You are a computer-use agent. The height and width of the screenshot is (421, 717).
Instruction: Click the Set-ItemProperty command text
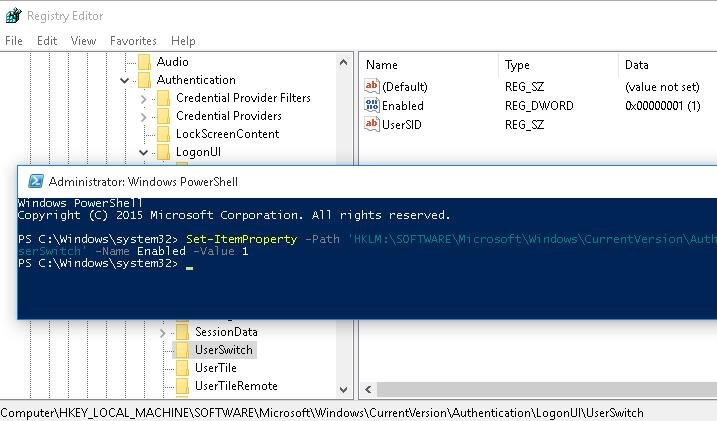241,239
